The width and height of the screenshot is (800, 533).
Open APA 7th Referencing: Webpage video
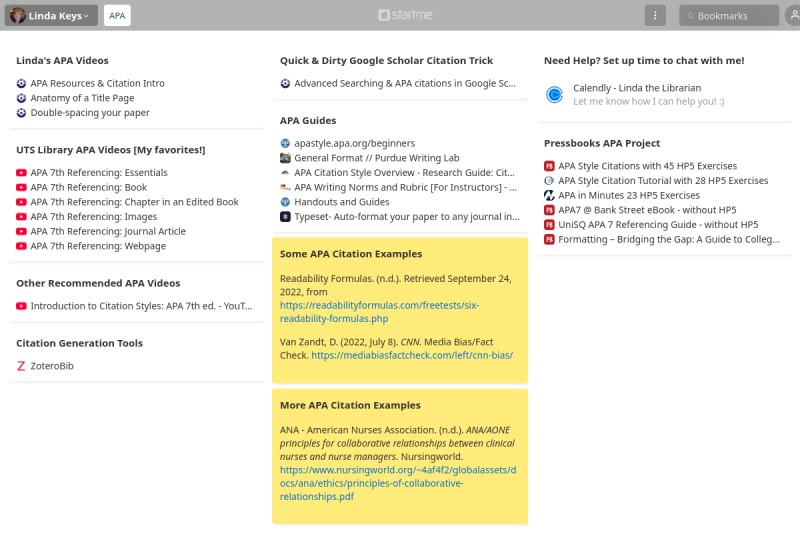pos(98,246)
